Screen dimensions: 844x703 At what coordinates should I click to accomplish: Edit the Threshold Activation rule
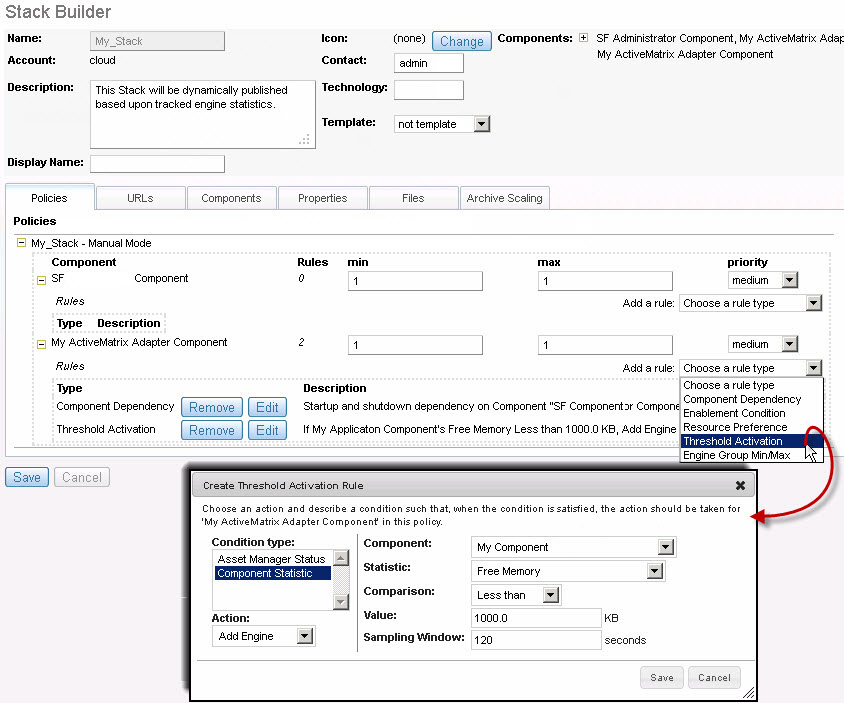click(266, 430)
